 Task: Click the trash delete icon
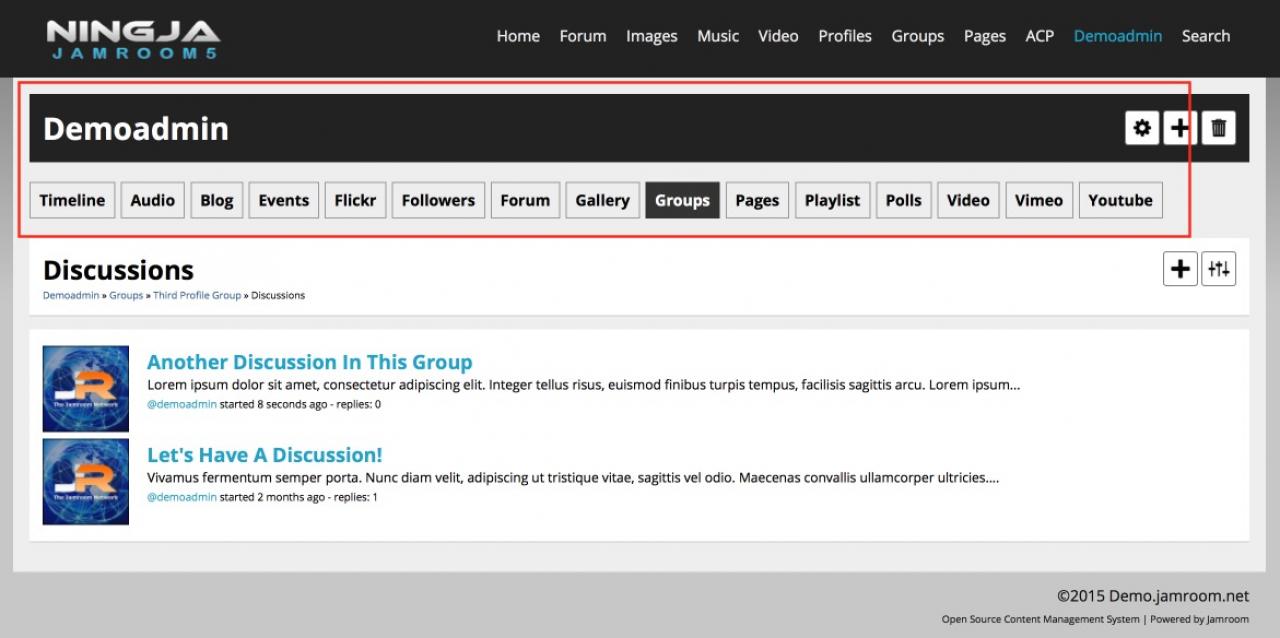coord(1218,128)
